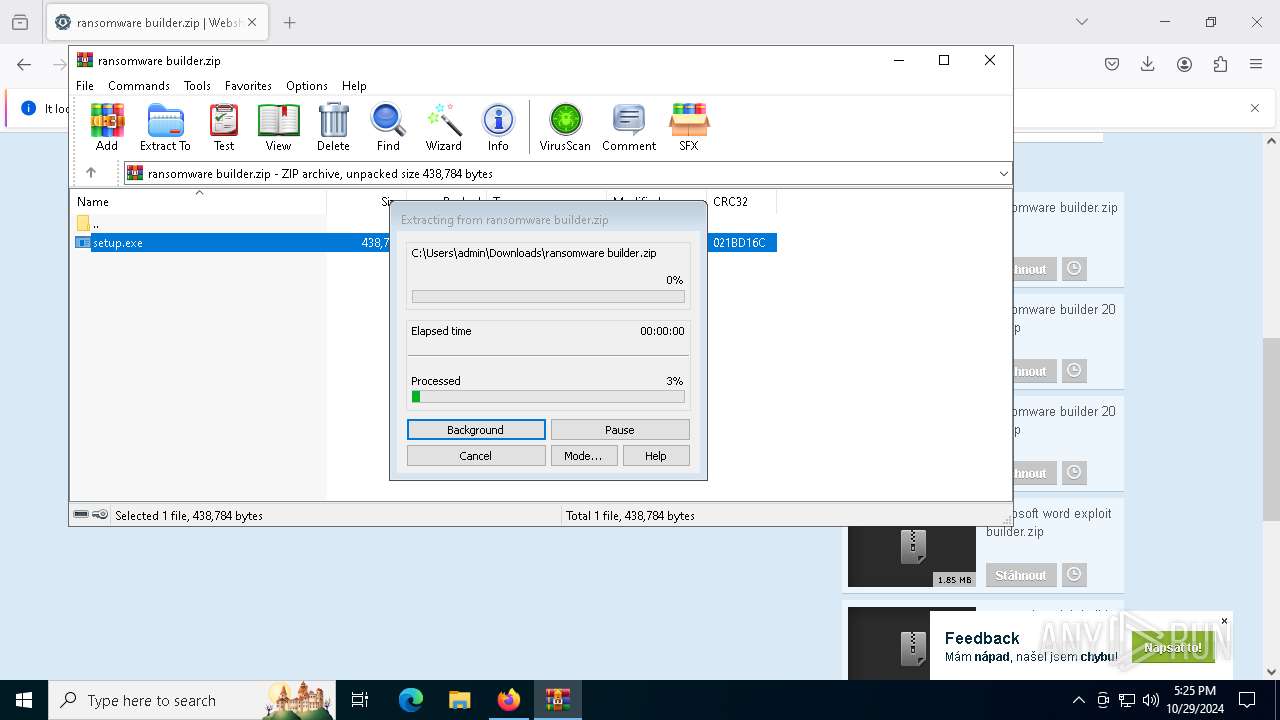Open Firefox downloads icon

1148,64
